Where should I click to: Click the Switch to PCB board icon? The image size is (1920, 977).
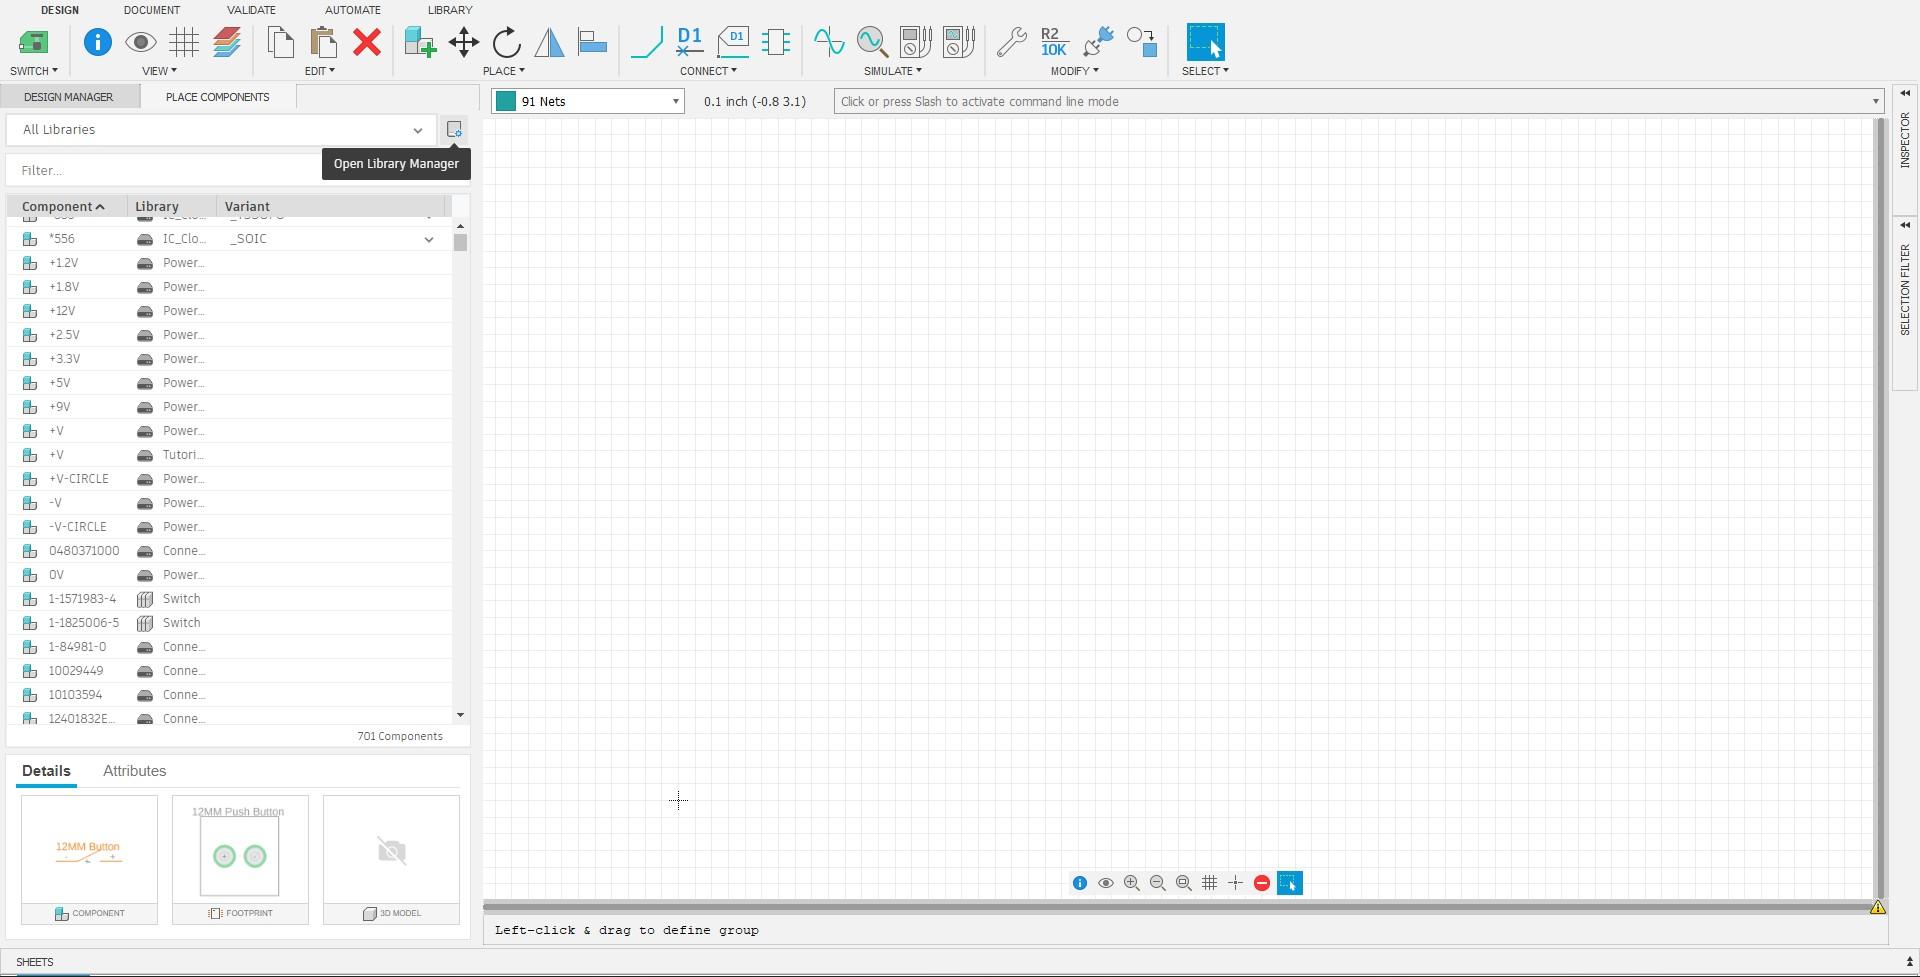33,42
